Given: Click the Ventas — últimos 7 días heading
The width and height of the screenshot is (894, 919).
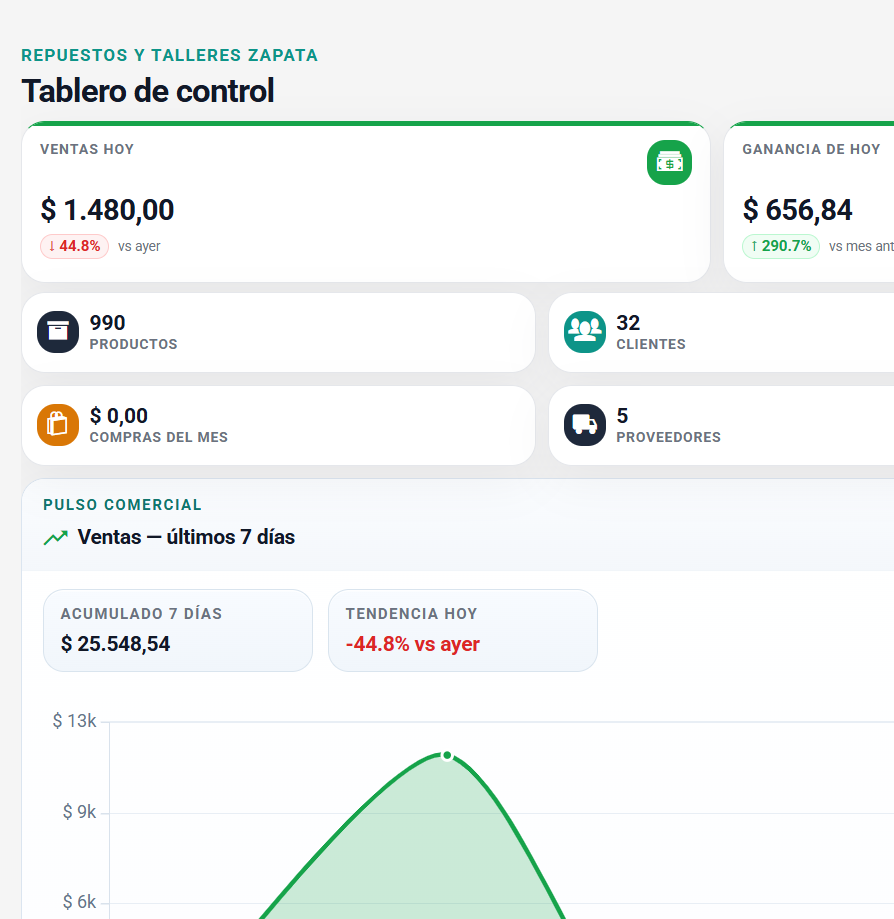Looking at the screenshot, I should coord(186,537).
